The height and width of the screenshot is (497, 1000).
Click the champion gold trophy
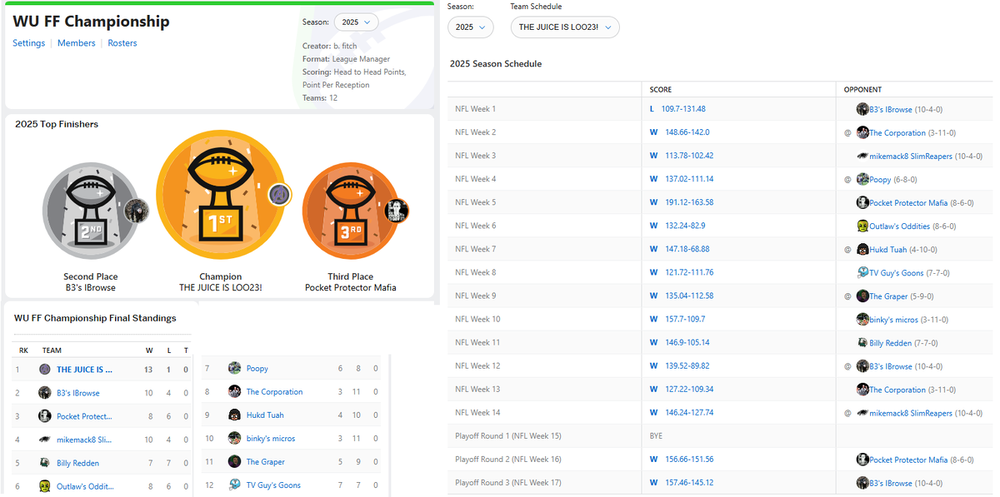click(221, 193)
